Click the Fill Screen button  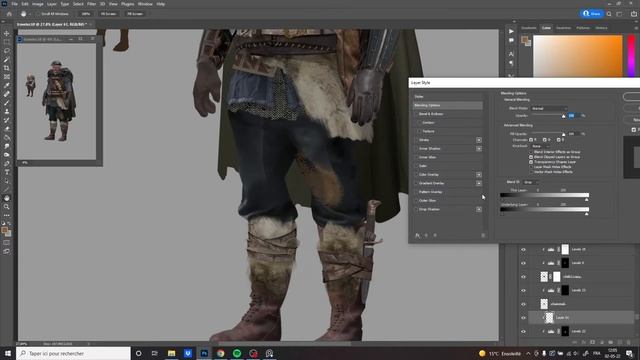(x=135, y=14)
